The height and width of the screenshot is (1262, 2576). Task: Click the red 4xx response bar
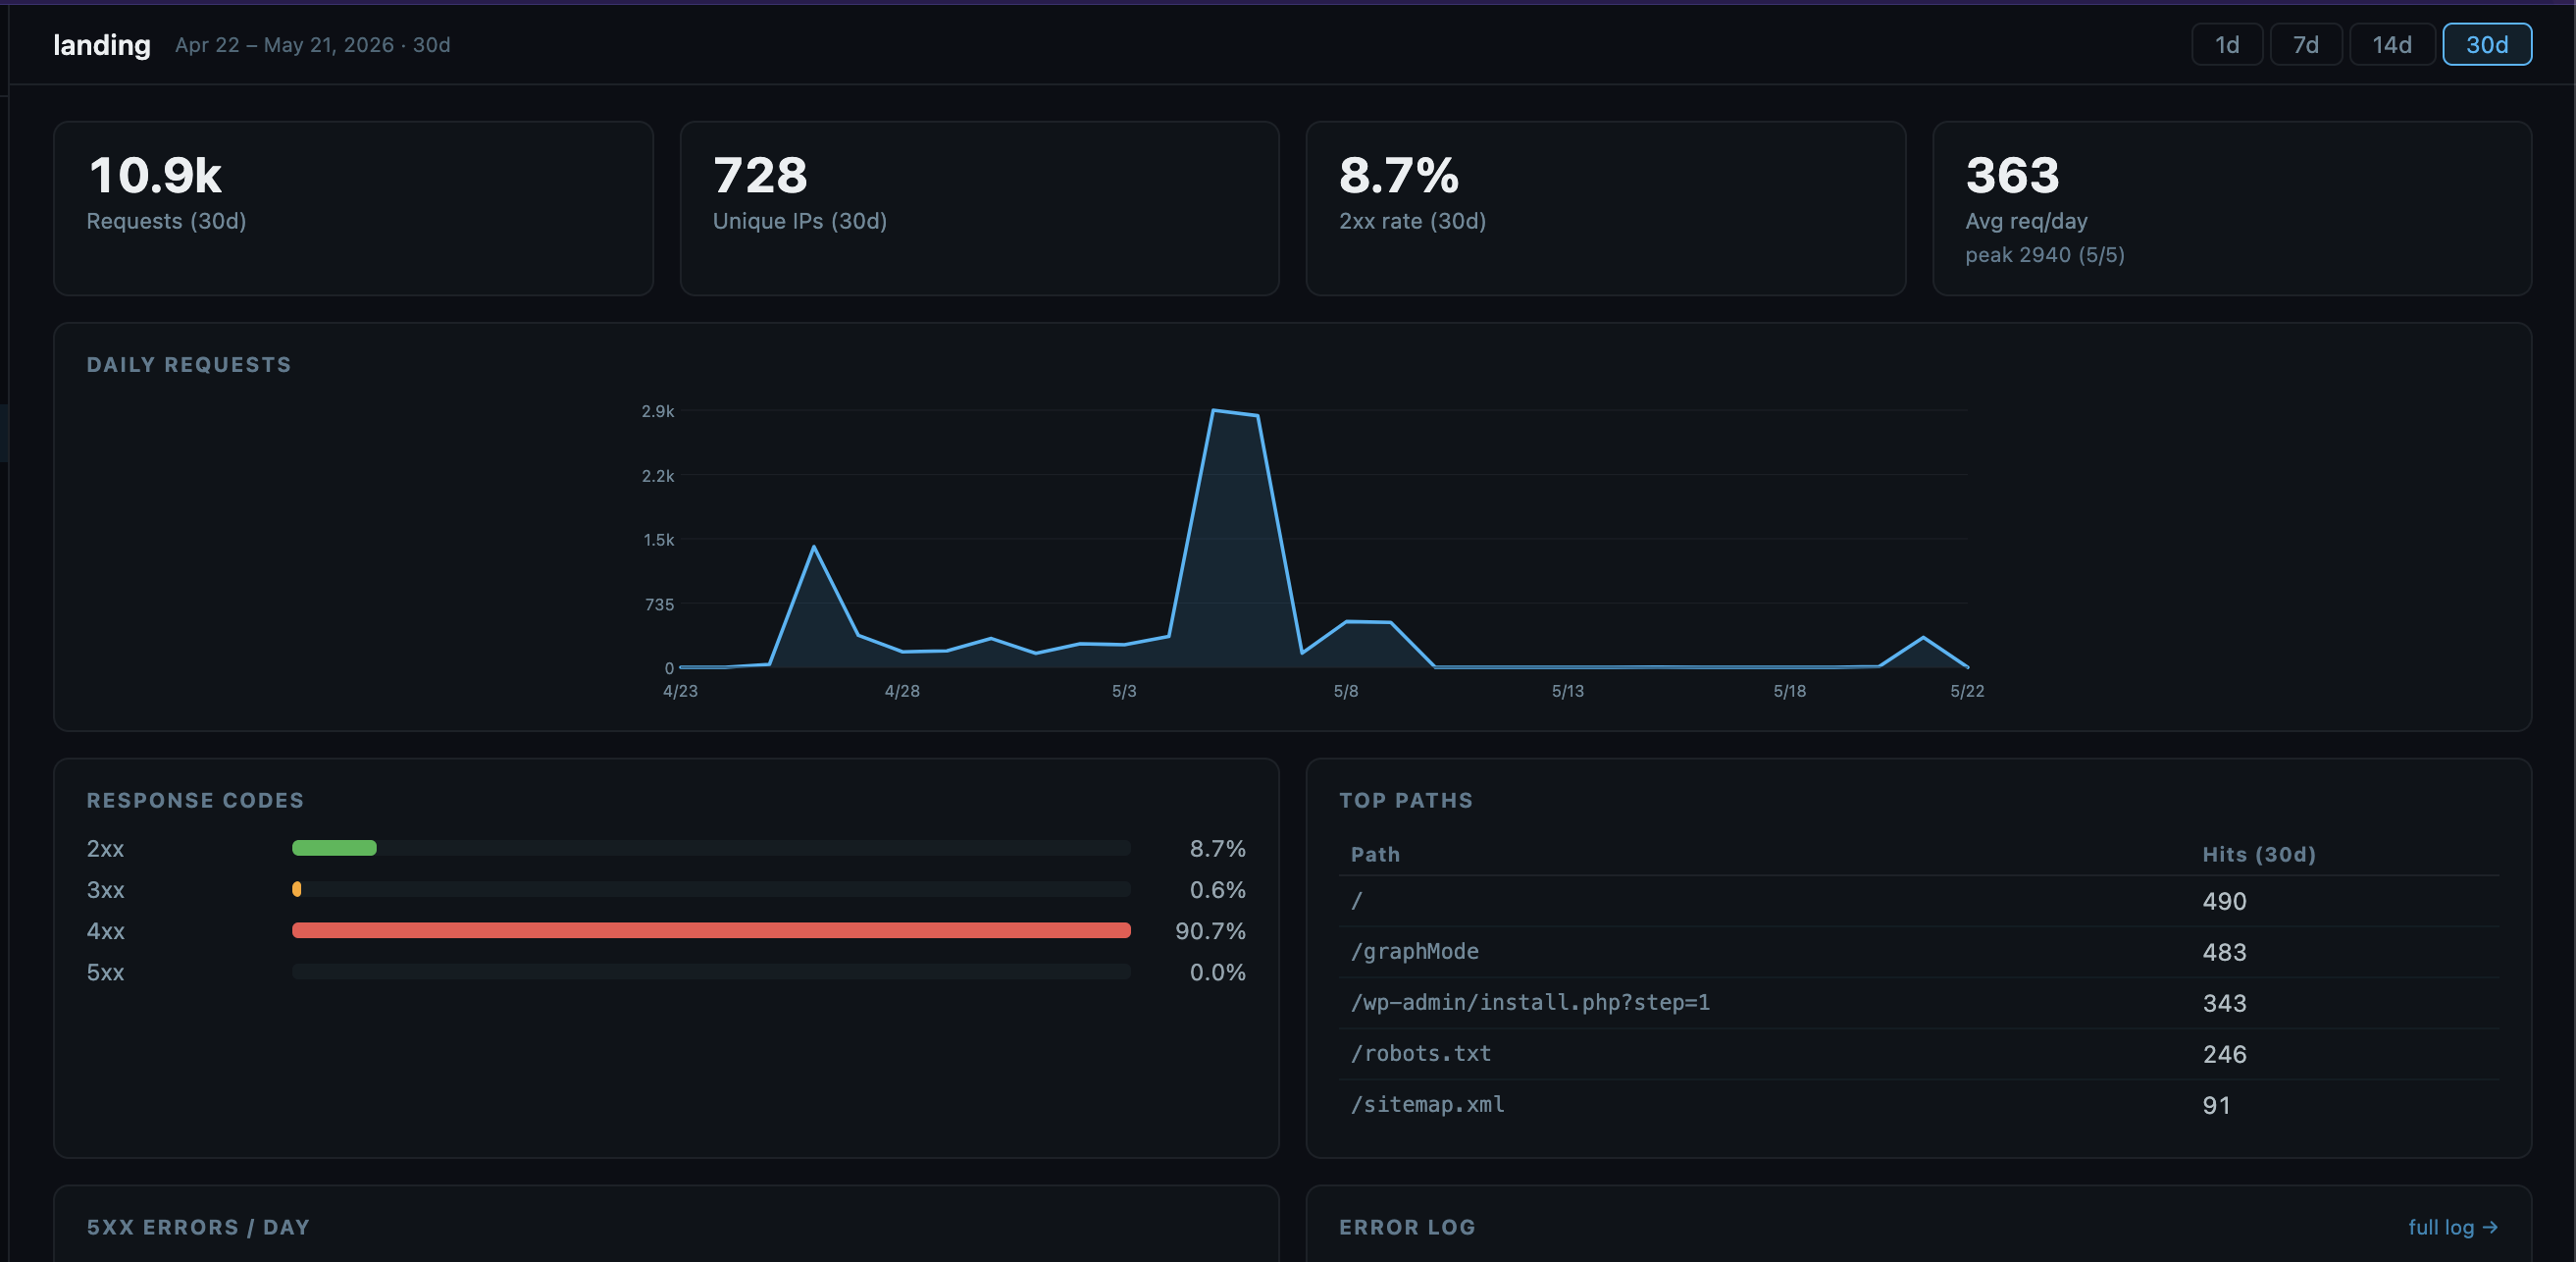point(711,930)
